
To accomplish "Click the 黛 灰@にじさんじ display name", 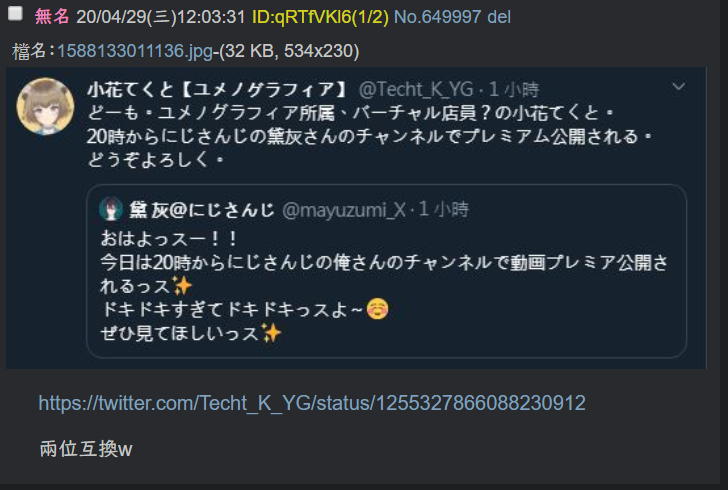I will point(202,210).
